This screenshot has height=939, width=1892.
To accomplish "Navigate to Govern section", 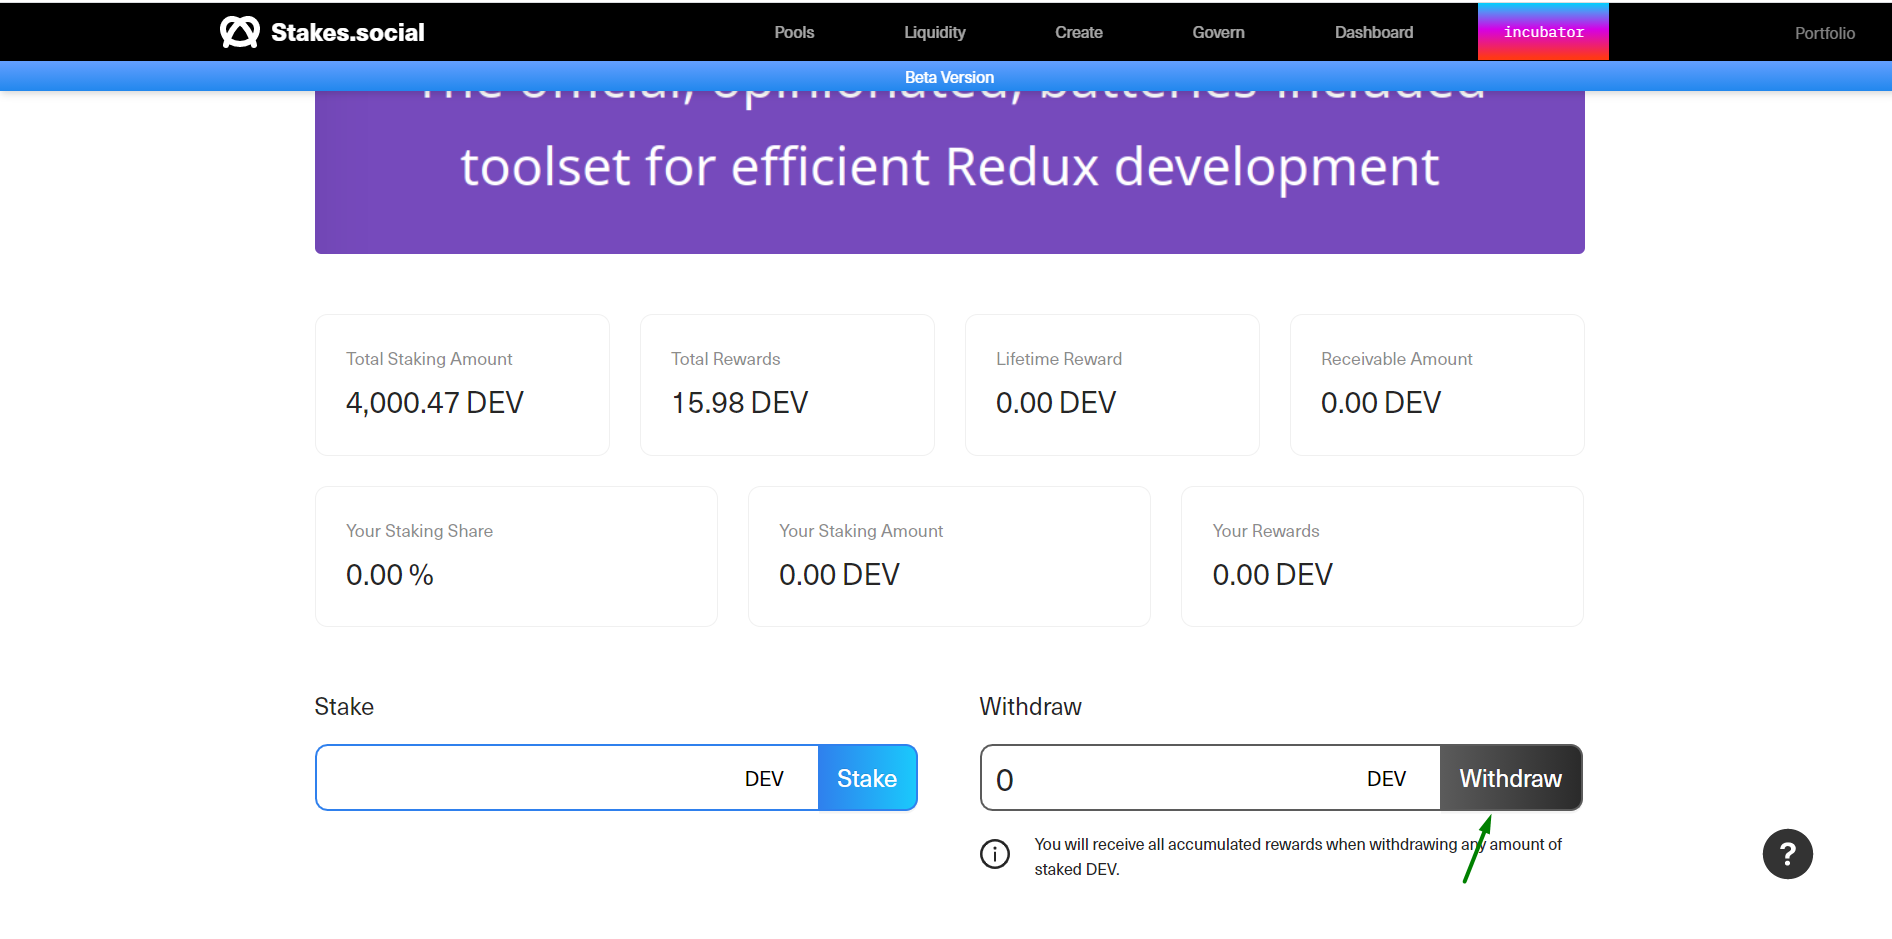I will point(1218,32).
